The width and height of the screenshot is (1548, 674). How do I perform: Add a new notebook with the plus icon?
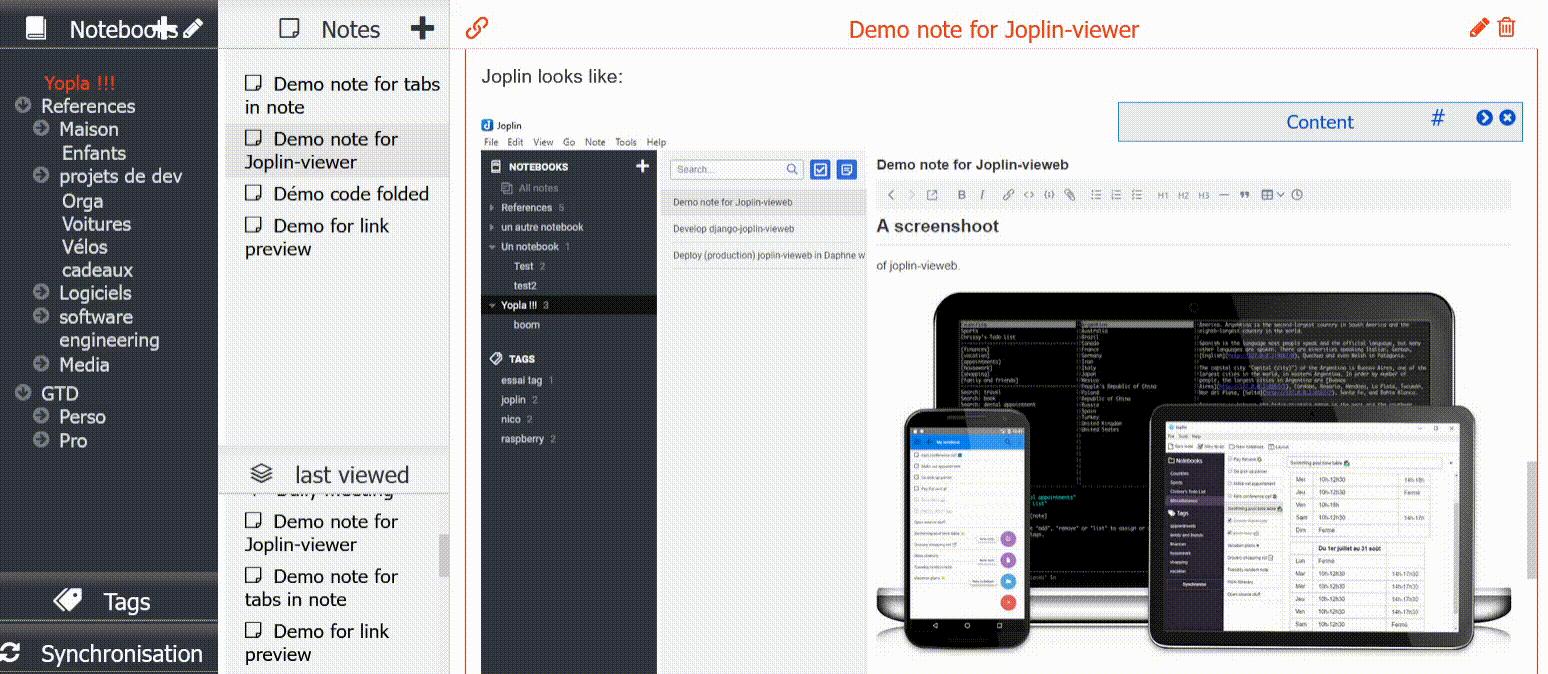[166, 28]
